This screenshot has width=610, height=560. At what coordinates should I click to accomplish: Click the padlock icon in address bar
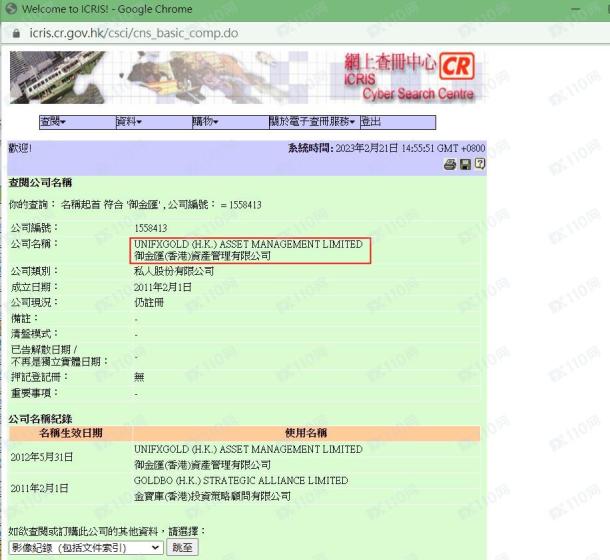tap(16, 33)
